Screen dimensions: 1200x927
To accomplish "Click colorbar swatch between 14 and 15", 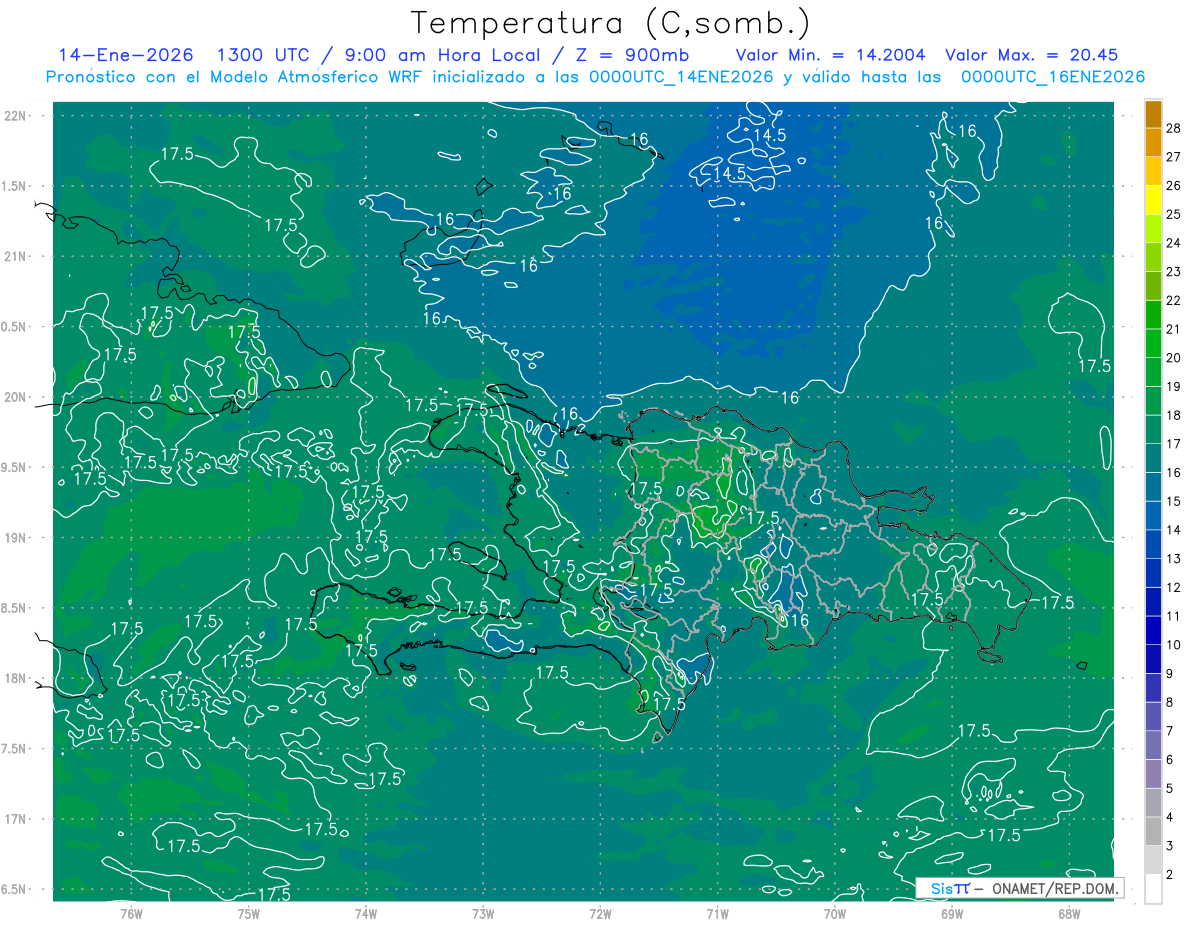I will pyautogui.click(x=1153, y=516).
